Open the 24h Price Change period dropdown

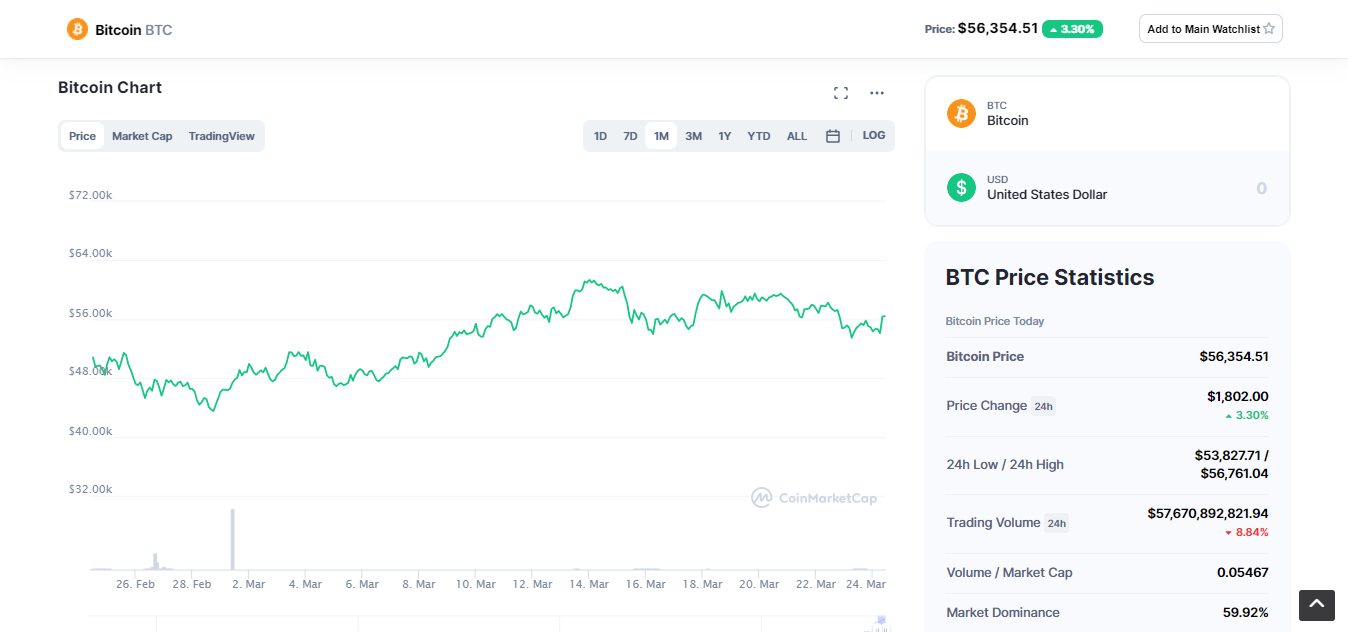(x=1043, y=406)
